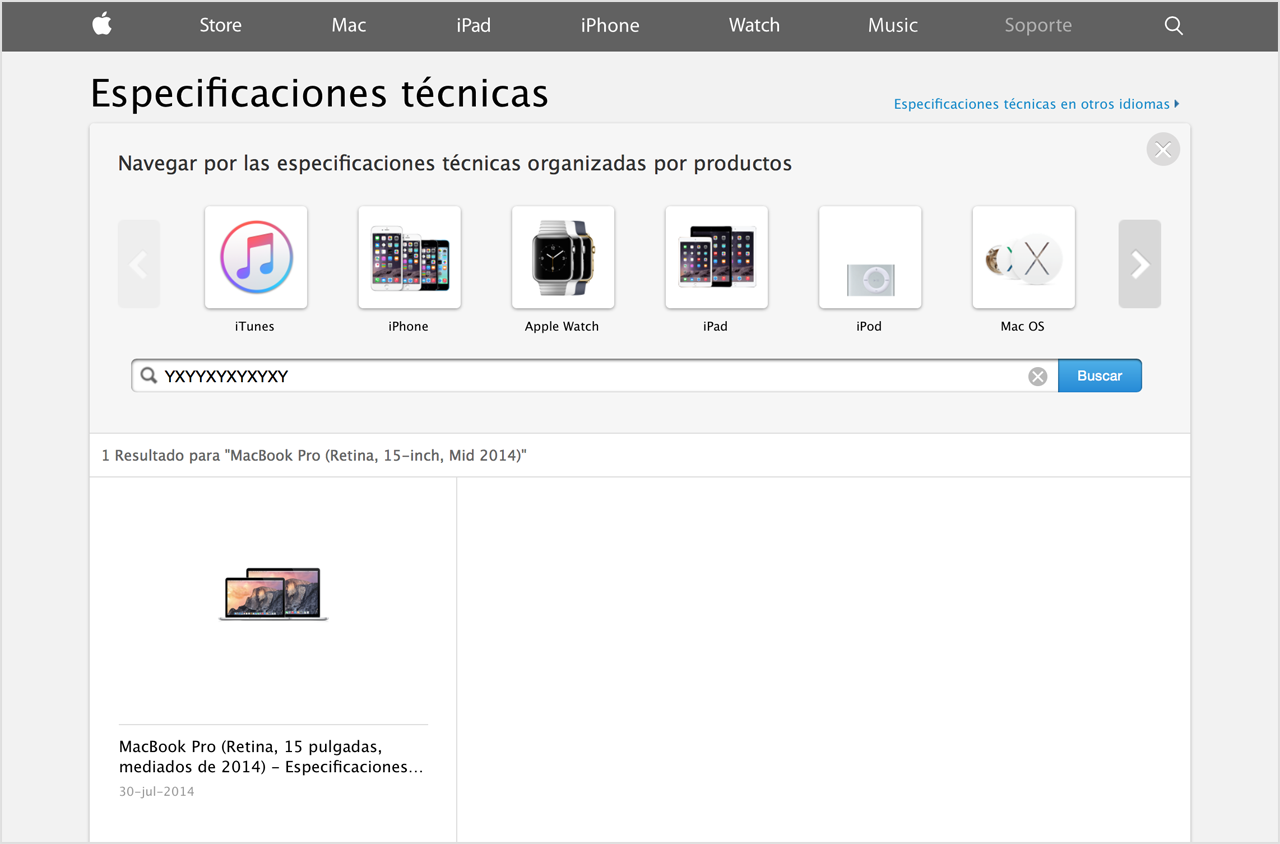Clear the search field with X icon
This screenshot has width=1280, height=844.
(x=1038, y=376)
